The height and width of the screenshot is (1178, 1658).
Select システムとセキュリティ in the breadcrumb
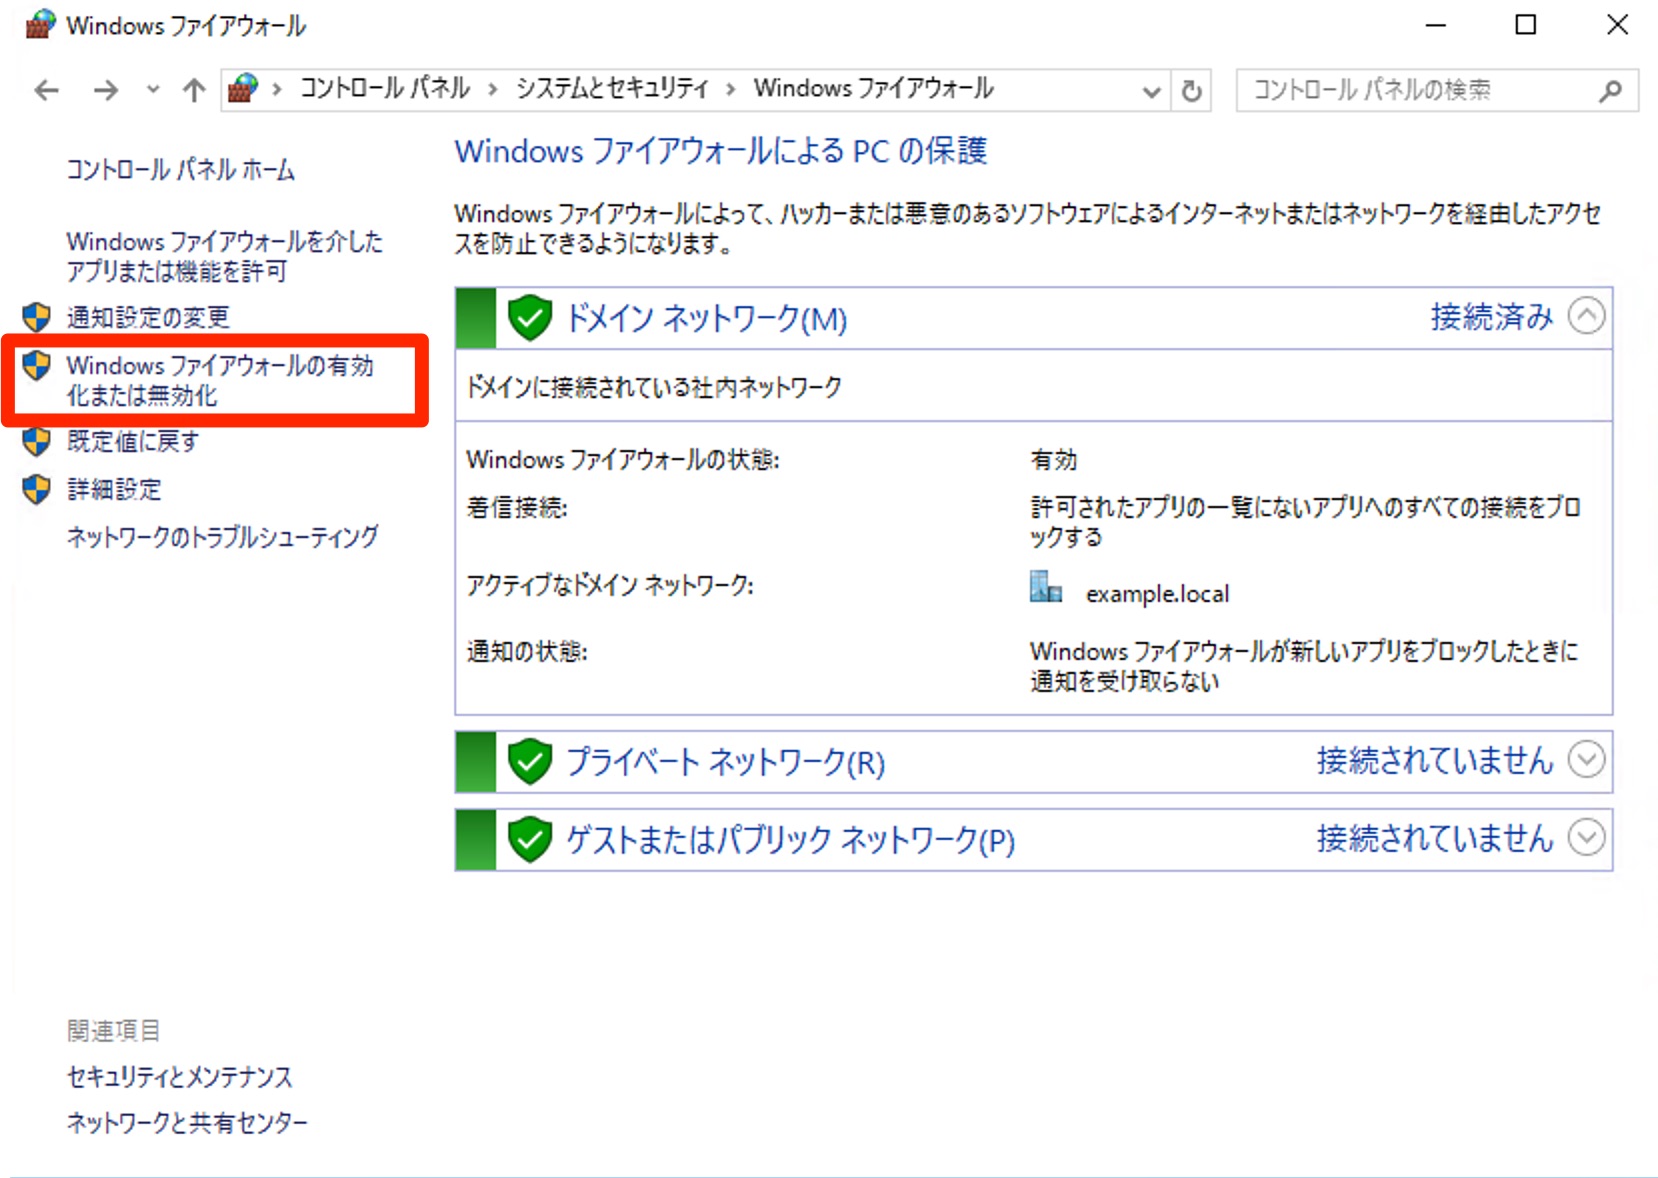click(x=612, y=89)
